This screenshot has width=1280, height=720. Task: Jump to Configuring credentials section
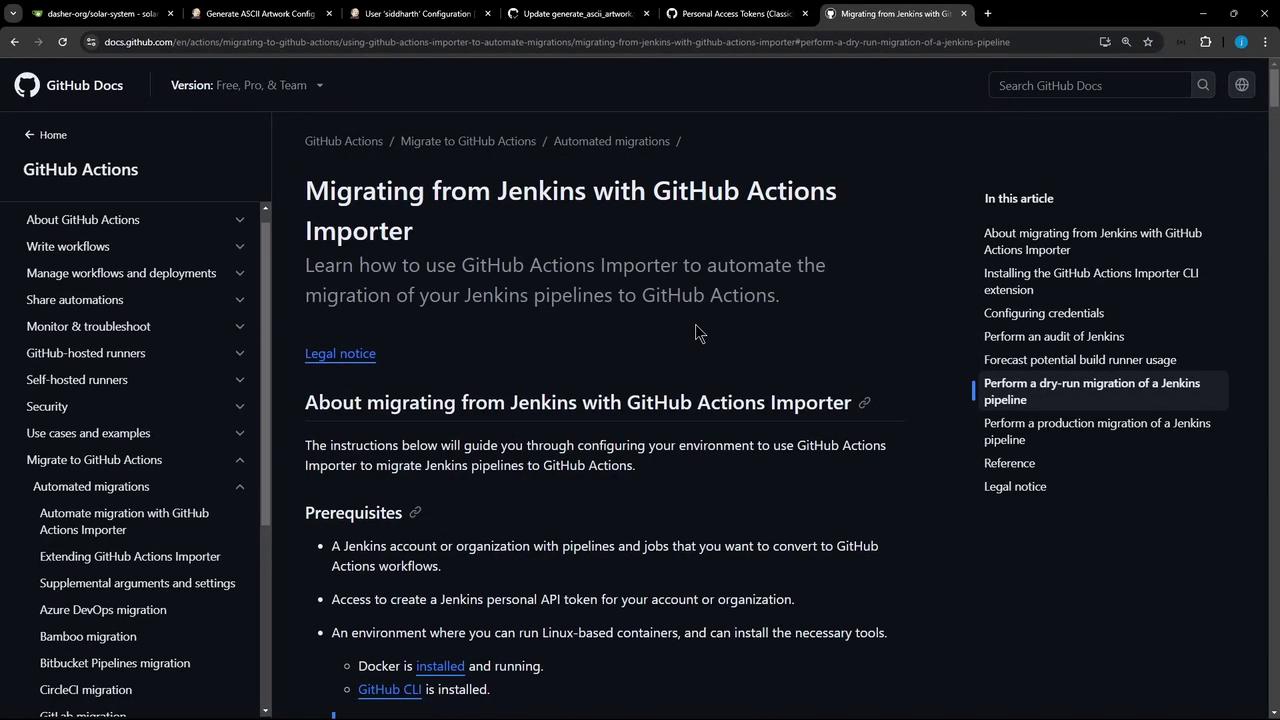(1044, 313)
